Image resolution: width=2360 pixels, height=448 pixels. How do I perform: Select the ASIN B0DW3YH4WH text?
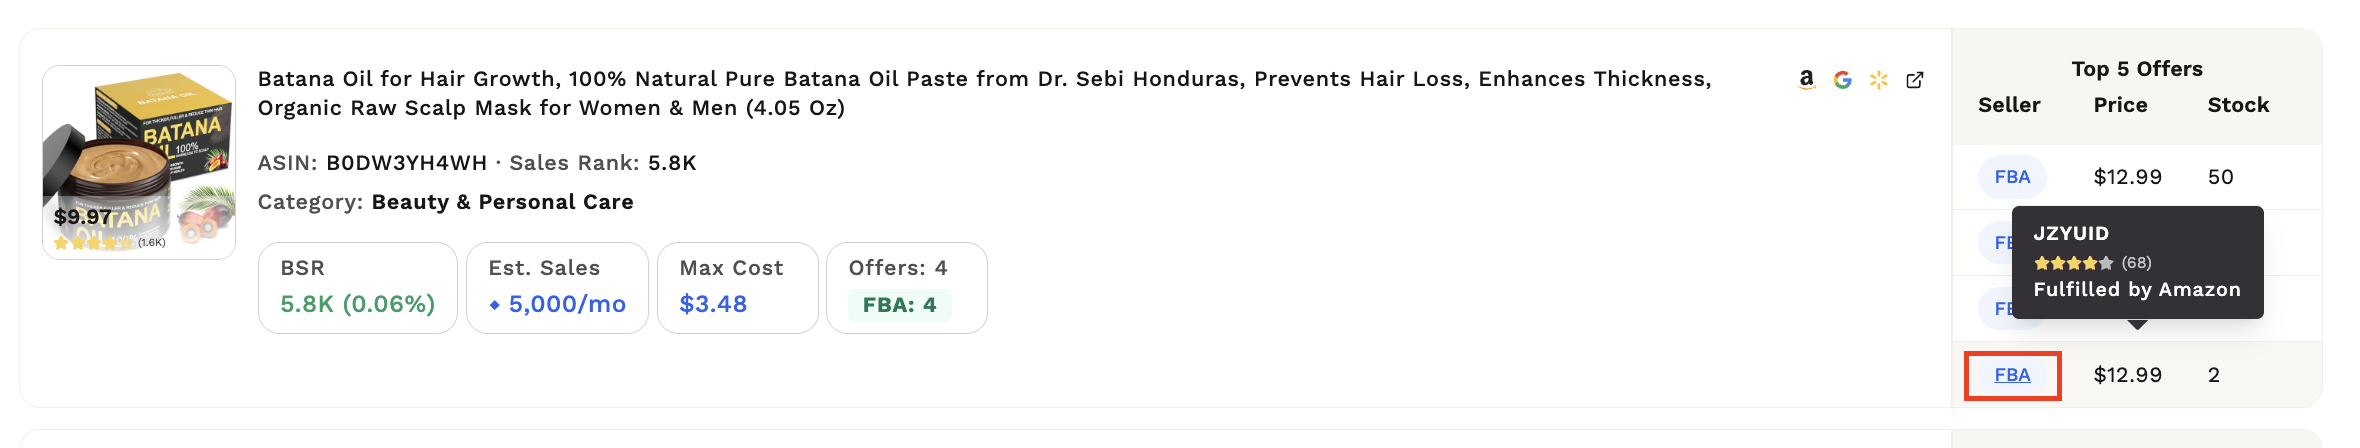click(406, 163)
